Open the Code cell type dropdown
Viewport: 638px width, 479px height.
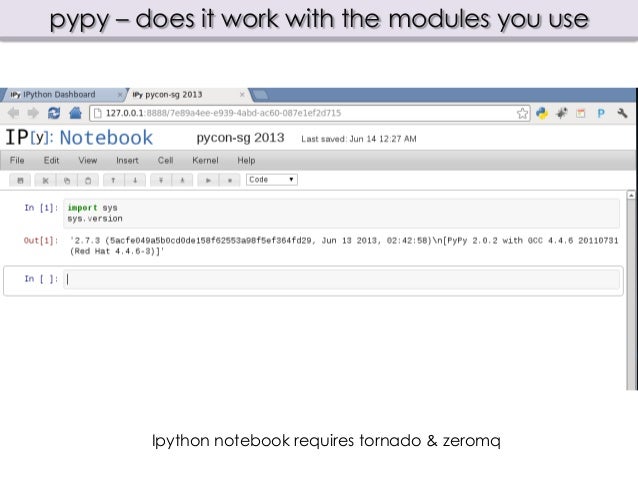click(x=272, y=179)
